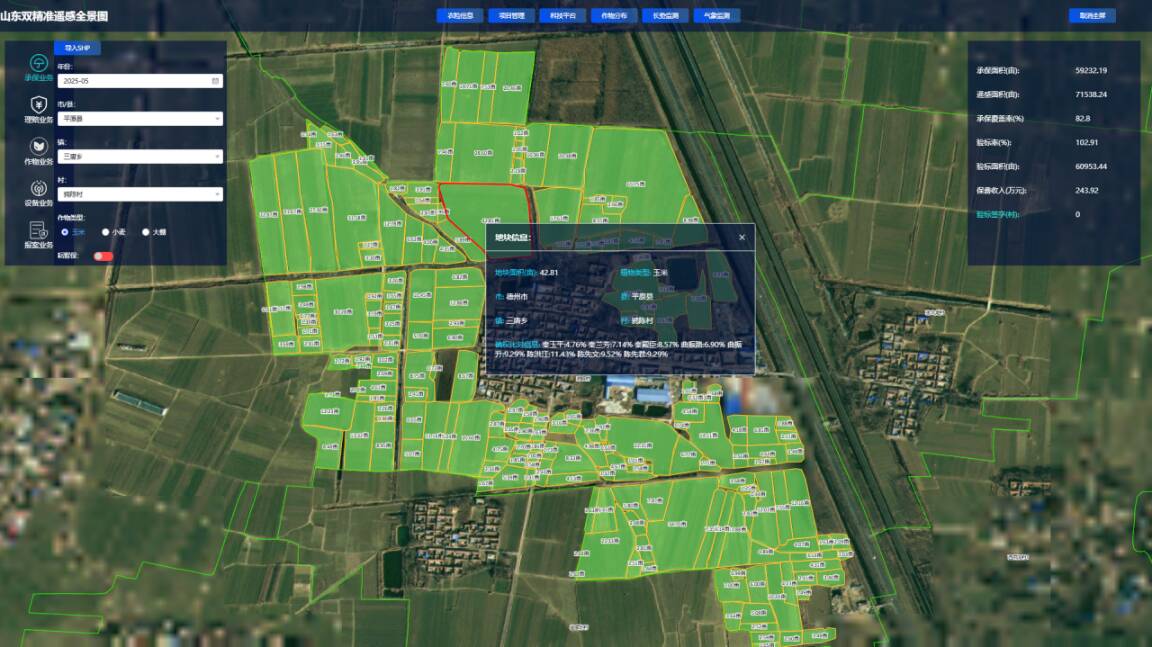The width and height of the screenshot is (1152, 647).
Task: Click the year field showing 2025-05
Action: tap(130, 81)
